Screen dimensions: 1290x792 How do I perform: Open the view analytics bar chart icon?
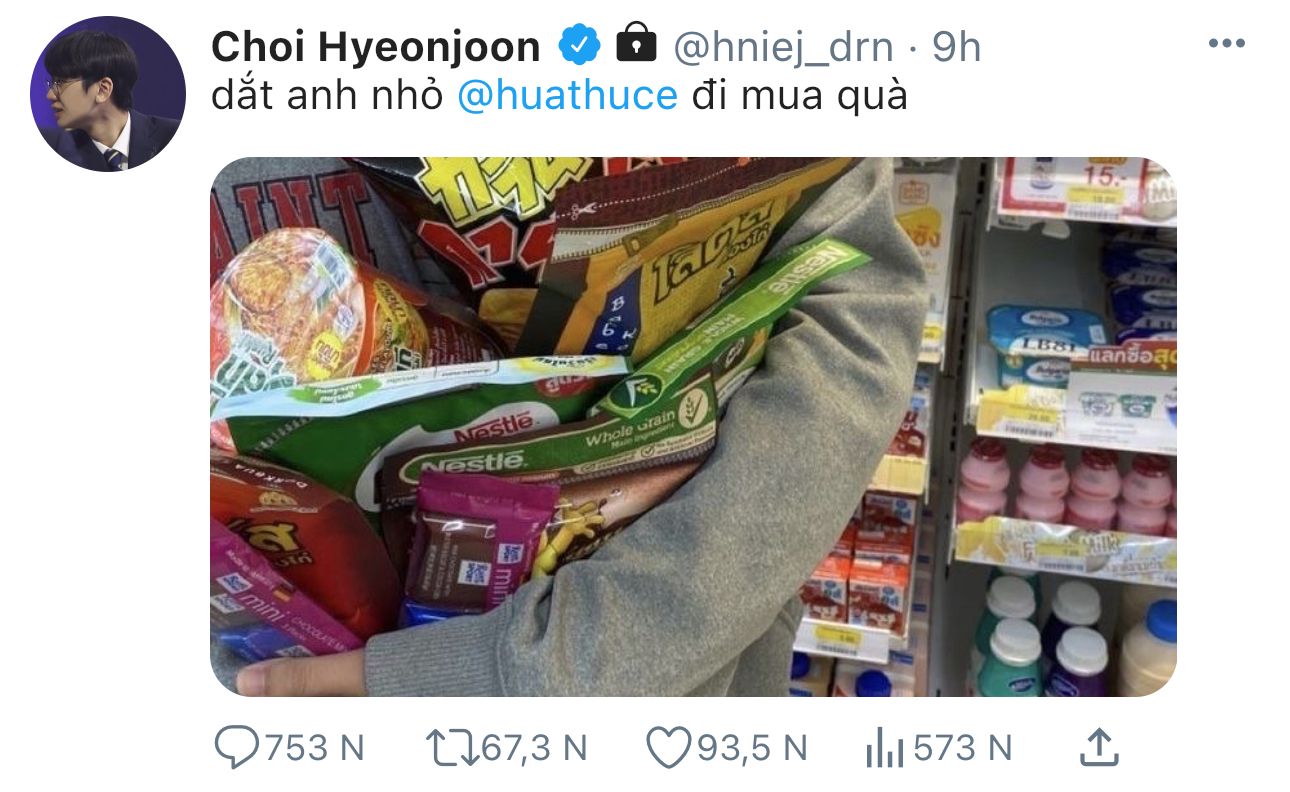pyautogui.click(x=885, y=747)
